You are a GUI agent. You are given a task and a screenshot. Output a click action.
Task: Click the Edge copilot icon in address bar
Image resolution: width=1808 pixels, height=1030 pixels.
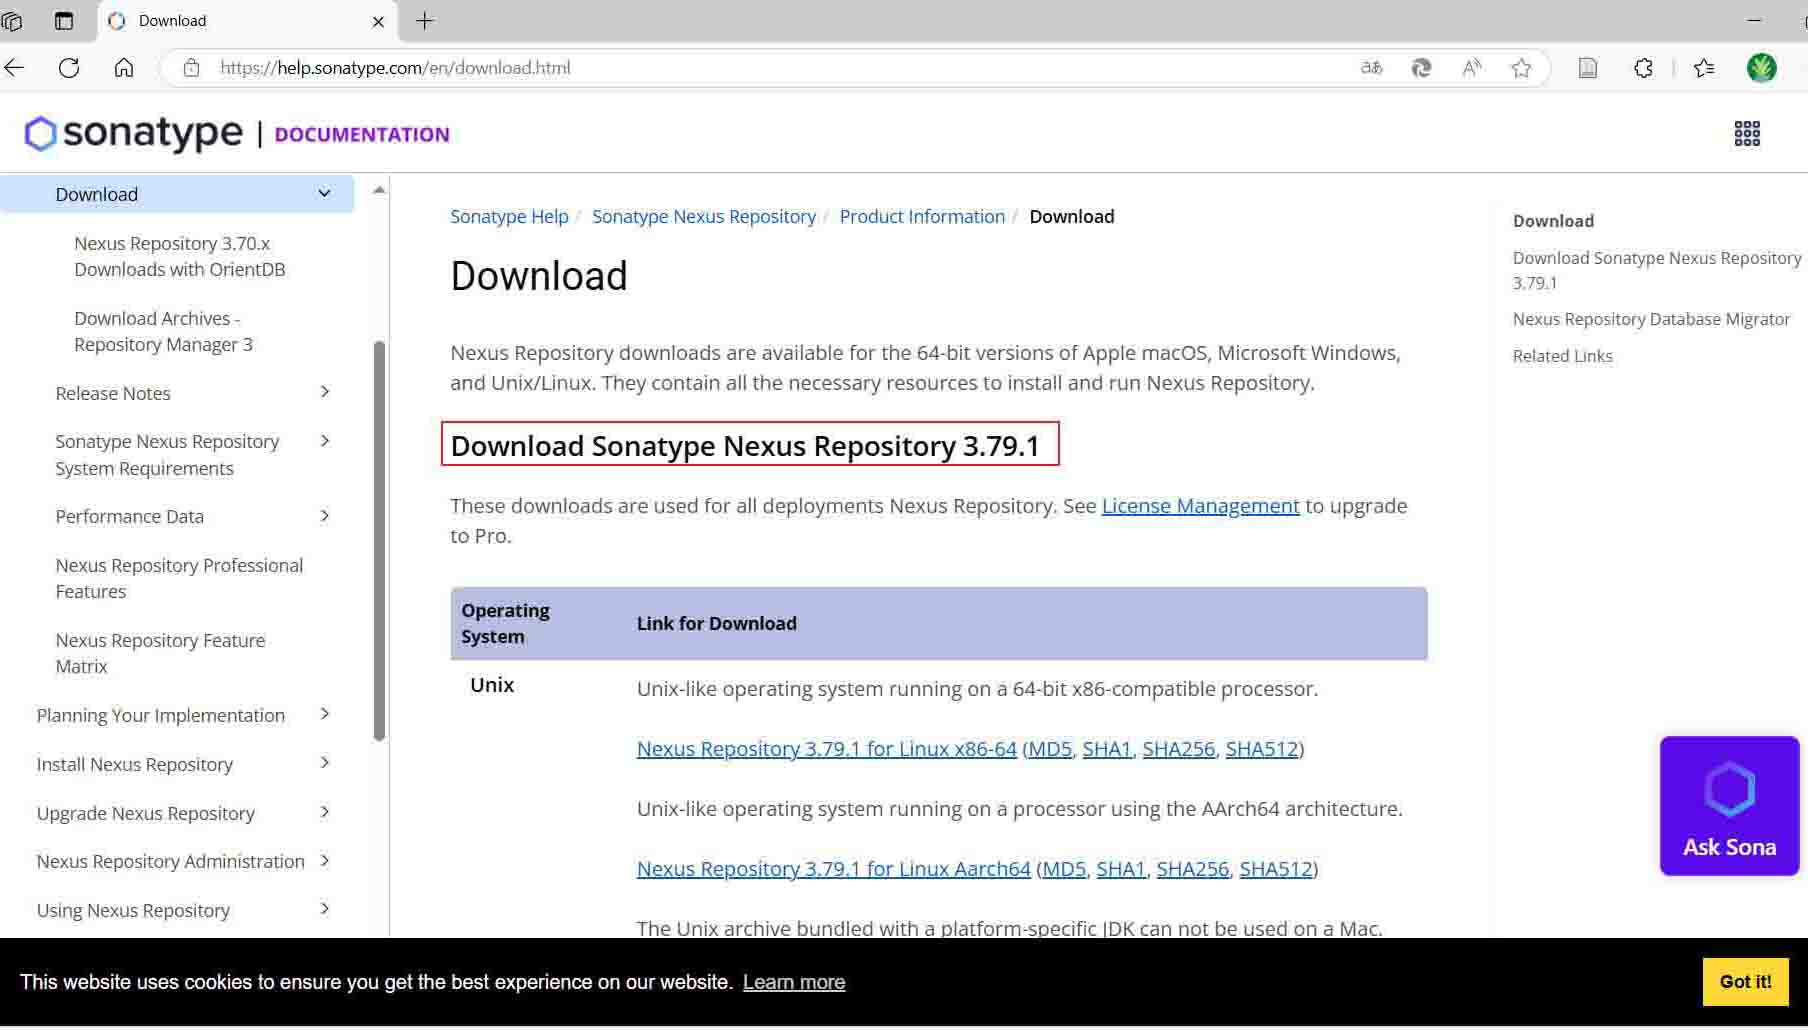(x=1421, y=68)
